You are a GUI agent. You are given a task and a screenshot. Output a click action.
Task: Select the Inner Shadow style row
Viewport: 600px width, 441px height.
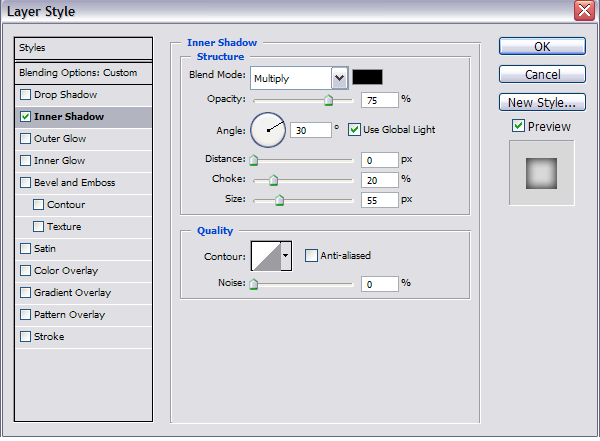(x=83, y=117)
